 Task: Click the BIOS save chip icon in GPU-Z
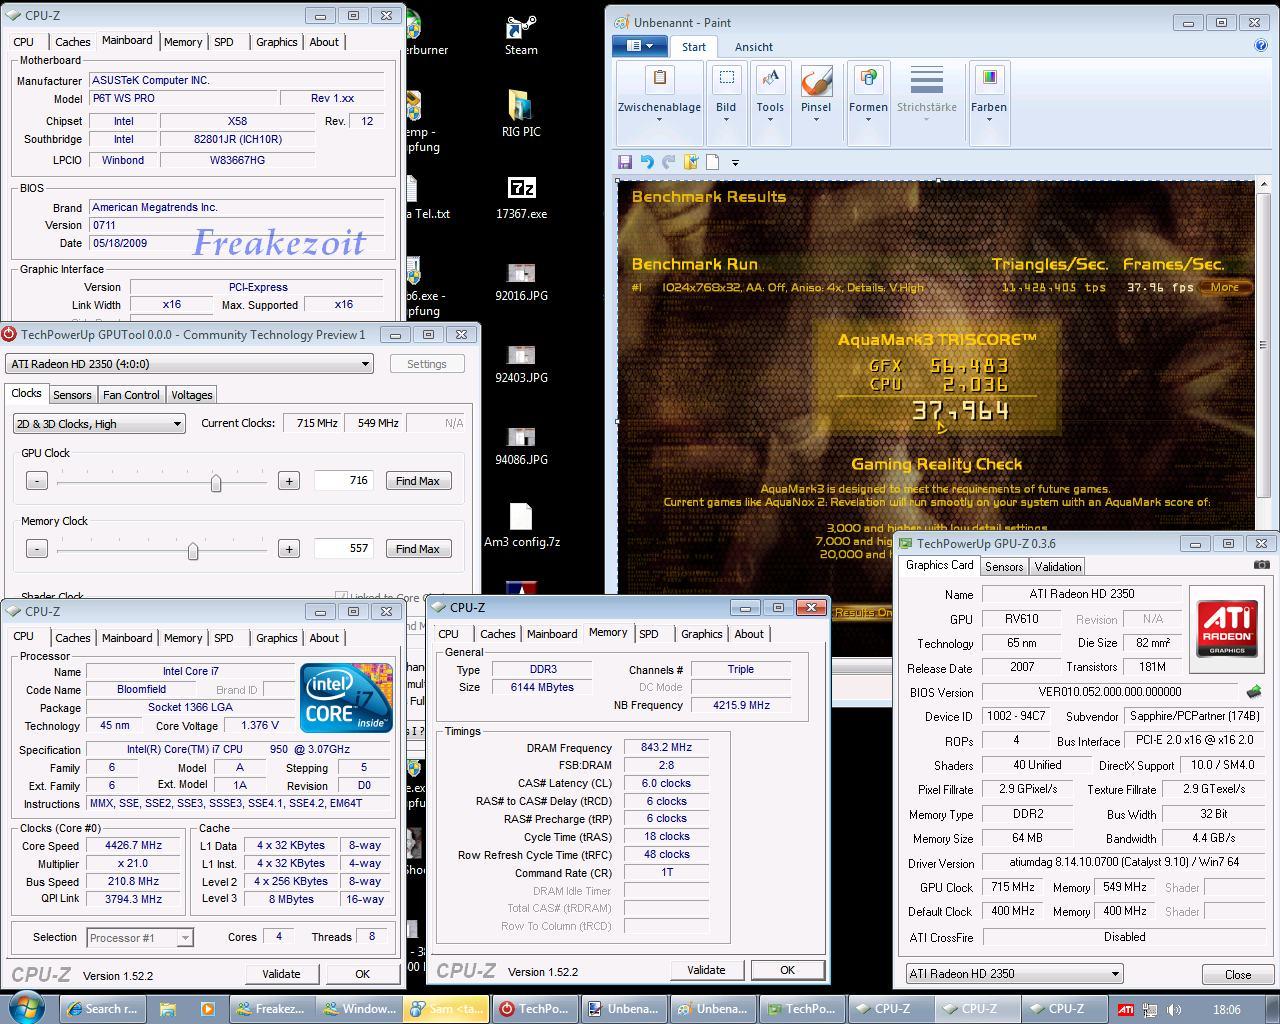click(1254, 691)
